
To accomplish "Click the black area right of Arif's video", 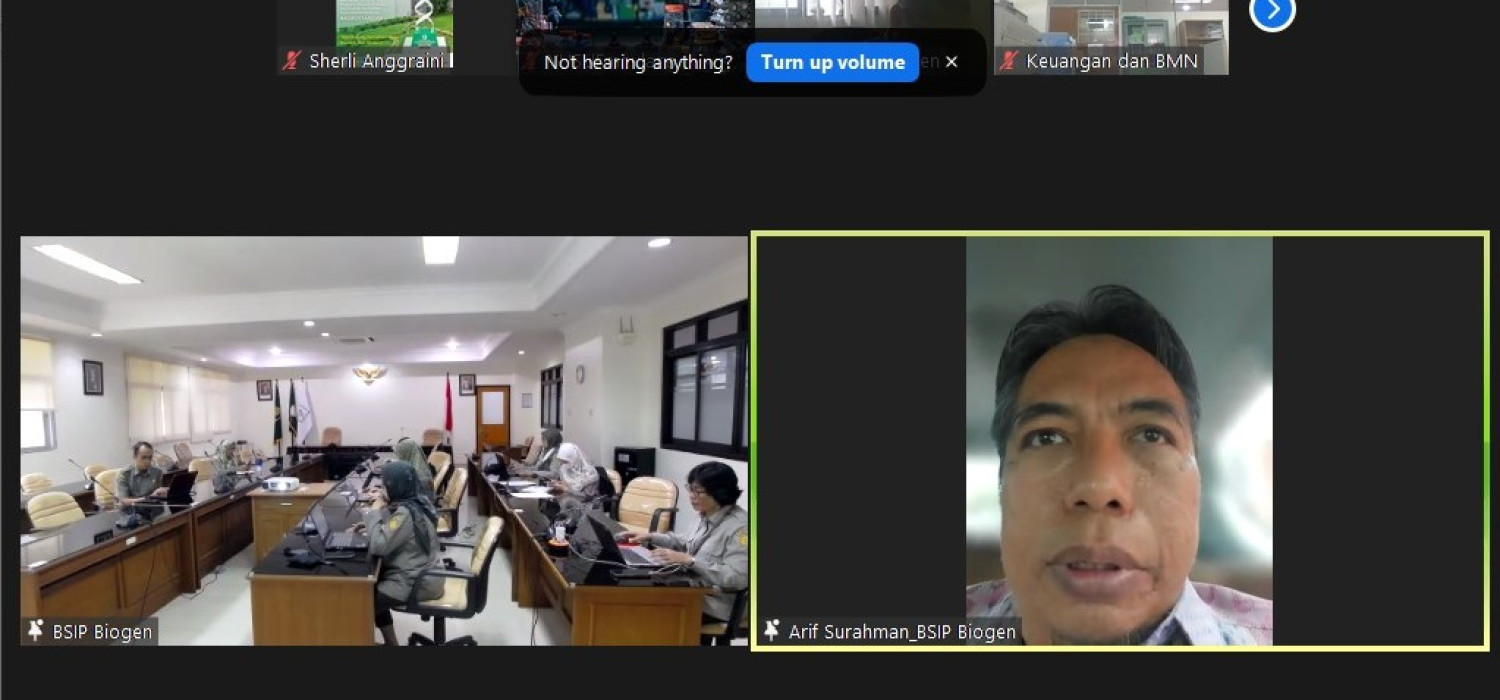I will [x=1378, y=420].
